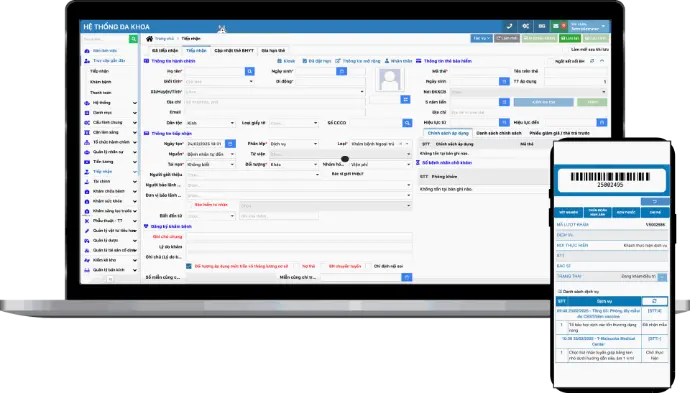Open the calendar picker beside Ngày tạo
Screen dimensions: 690x393
(x=230, y=143)
